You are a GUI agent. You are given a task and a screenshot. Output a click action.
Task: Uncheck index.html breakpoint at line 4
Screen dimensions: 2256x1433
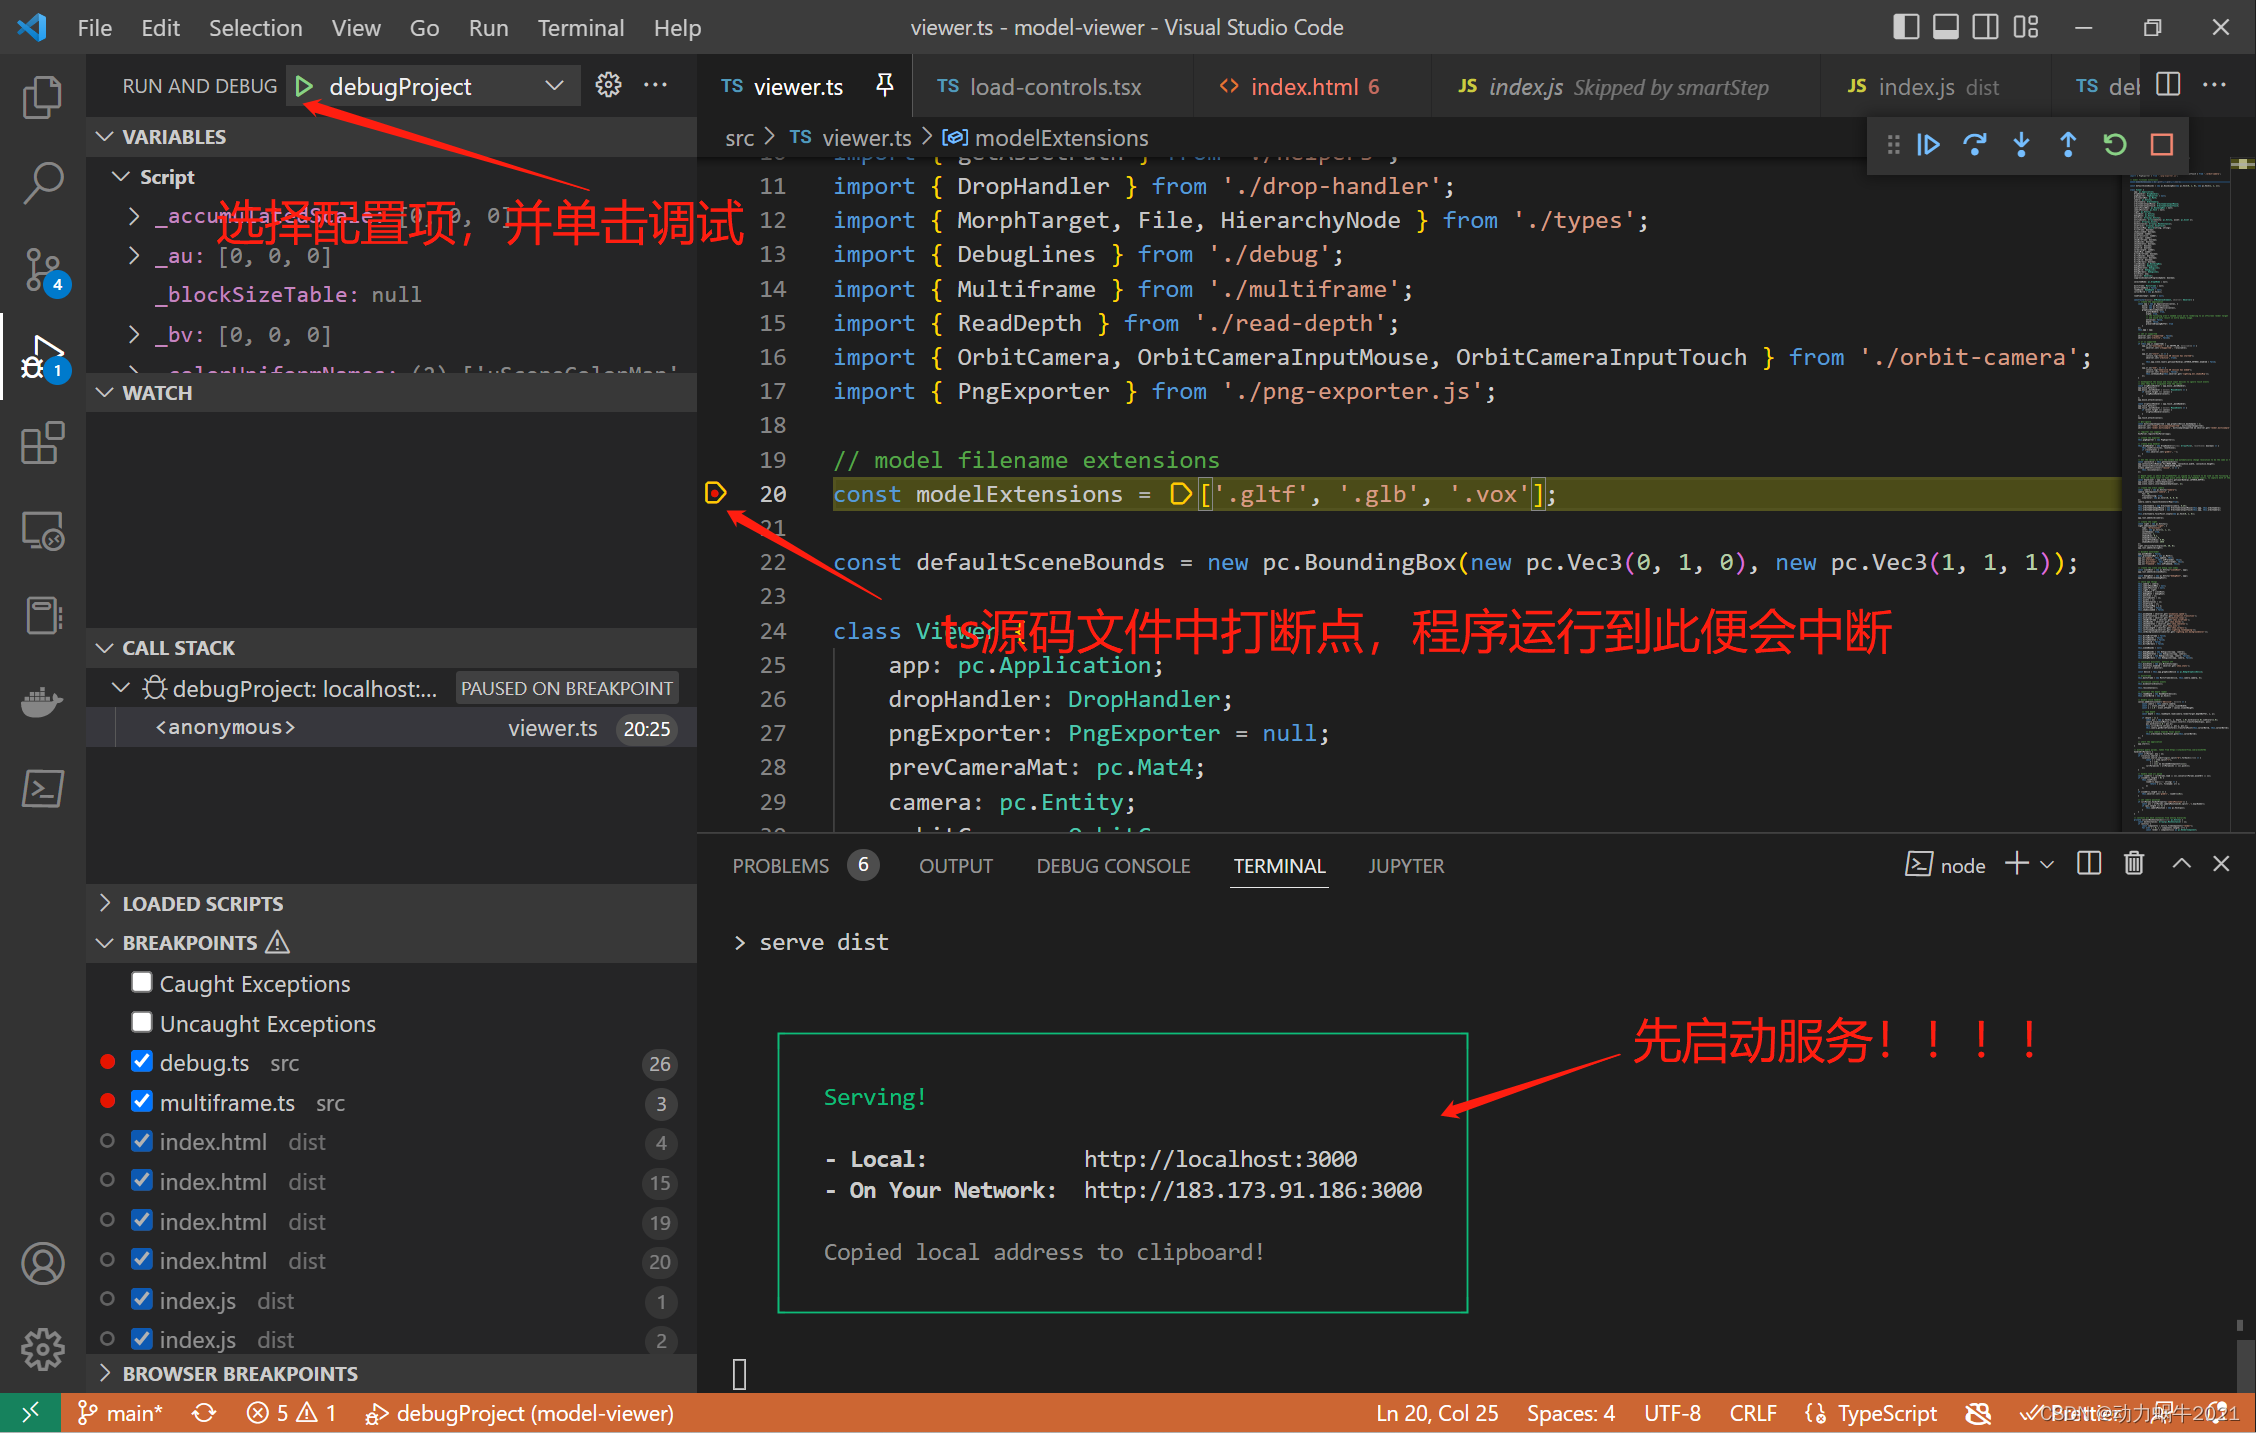tap(142, 1141)
